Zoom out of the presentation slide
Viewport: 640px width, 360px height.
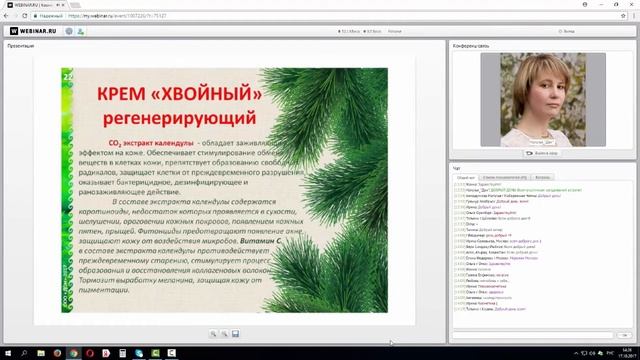pos(224,334)
